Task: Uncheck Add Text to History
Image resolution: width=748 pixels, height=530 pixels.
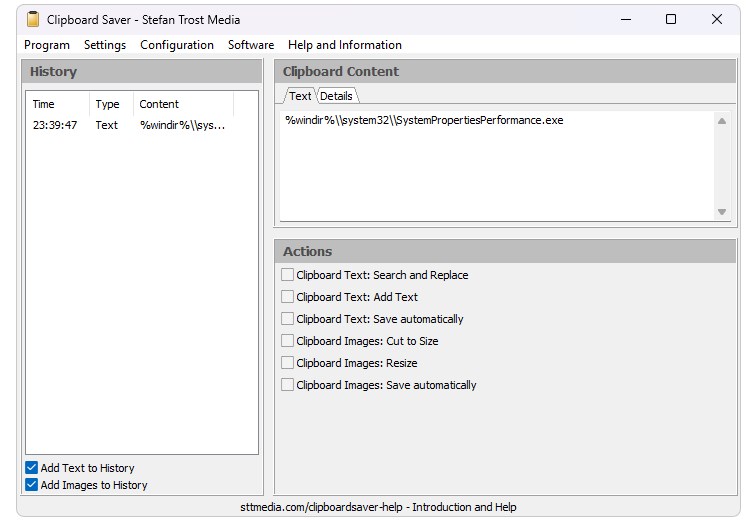Action: coord(32,468)
